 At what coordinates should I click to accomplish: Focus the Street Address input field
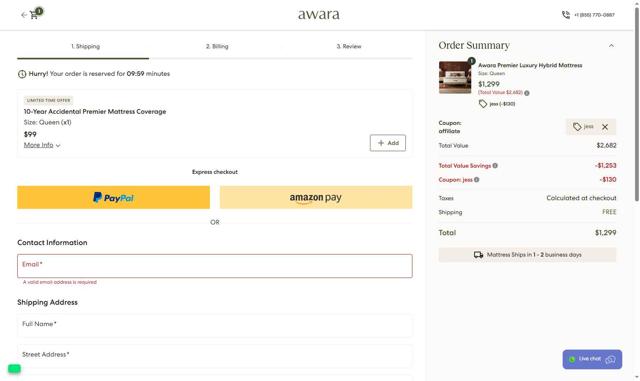pos(215,356)
